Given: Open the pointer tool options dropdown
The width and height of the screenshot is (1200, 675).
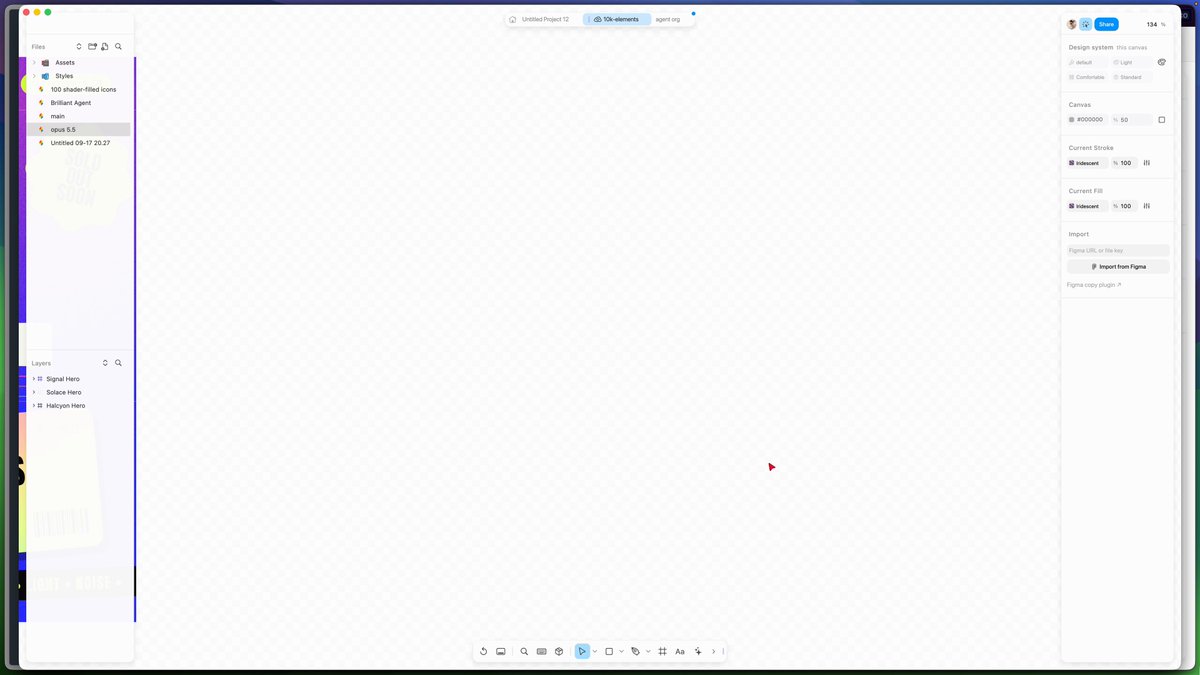Looking at the screenshot, I should [595, 651].
